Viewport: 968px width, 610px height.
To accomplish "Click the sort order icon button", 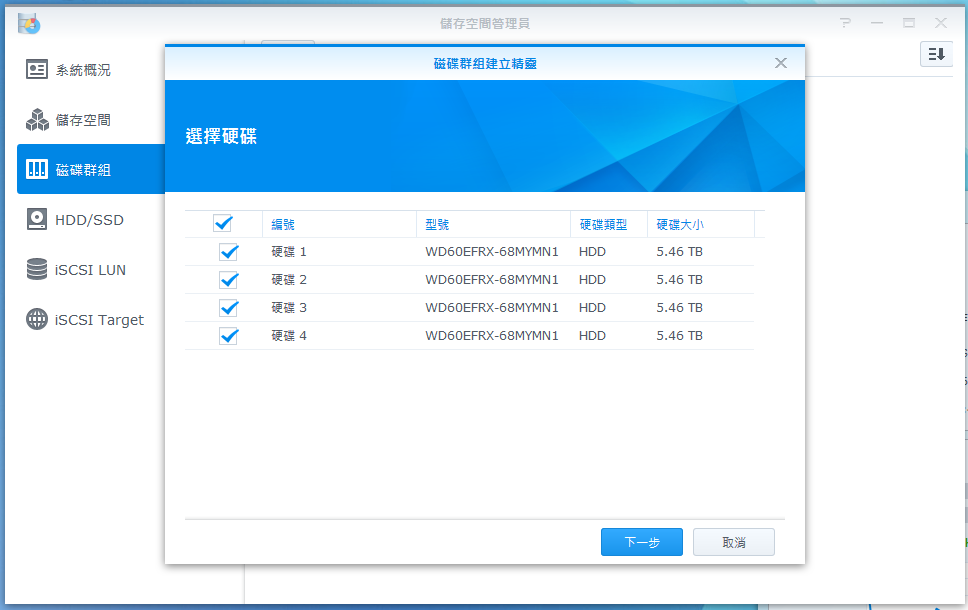I will (x=937, y=54).
